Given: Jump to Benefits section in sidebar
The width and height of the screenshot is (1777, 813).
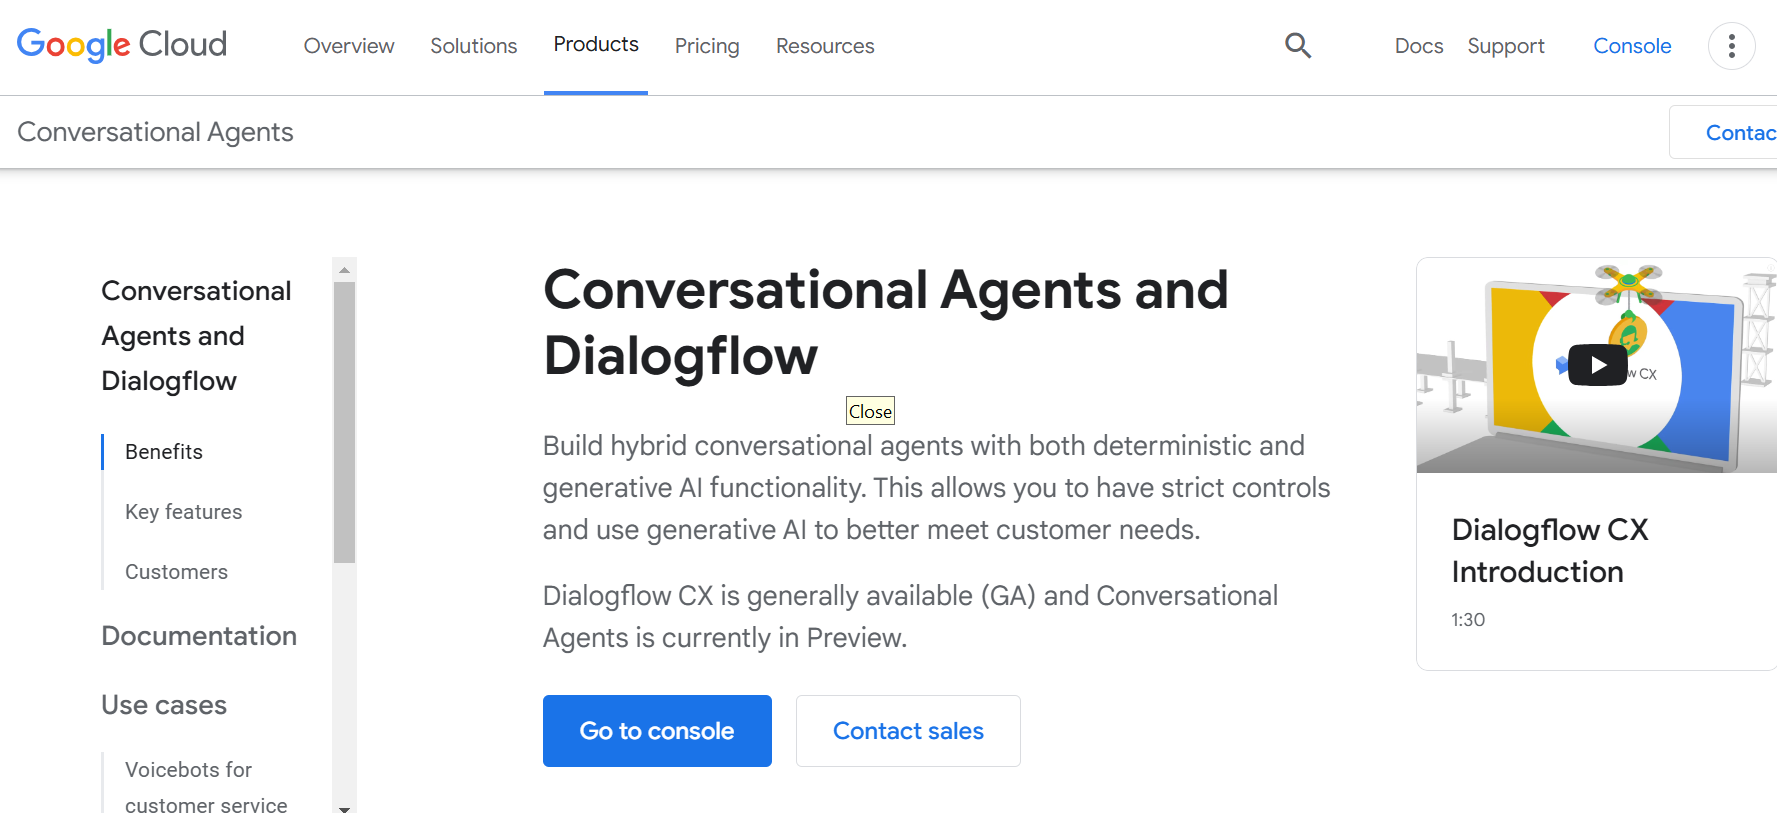Looking at the screenshot, I should (164, 452).
